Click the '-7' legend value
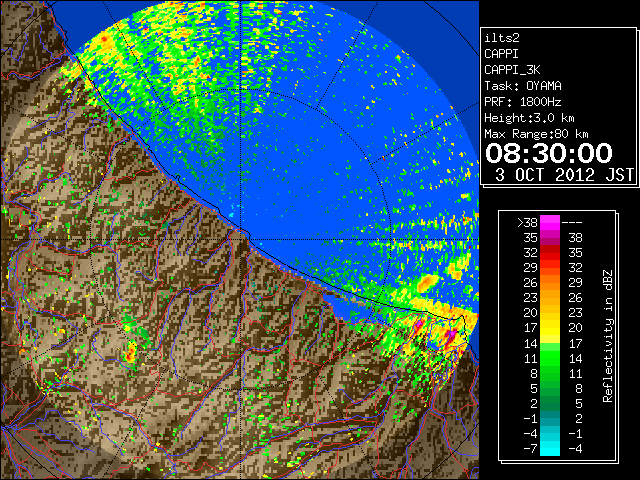The image size is (640, 480). coord(530,449)
